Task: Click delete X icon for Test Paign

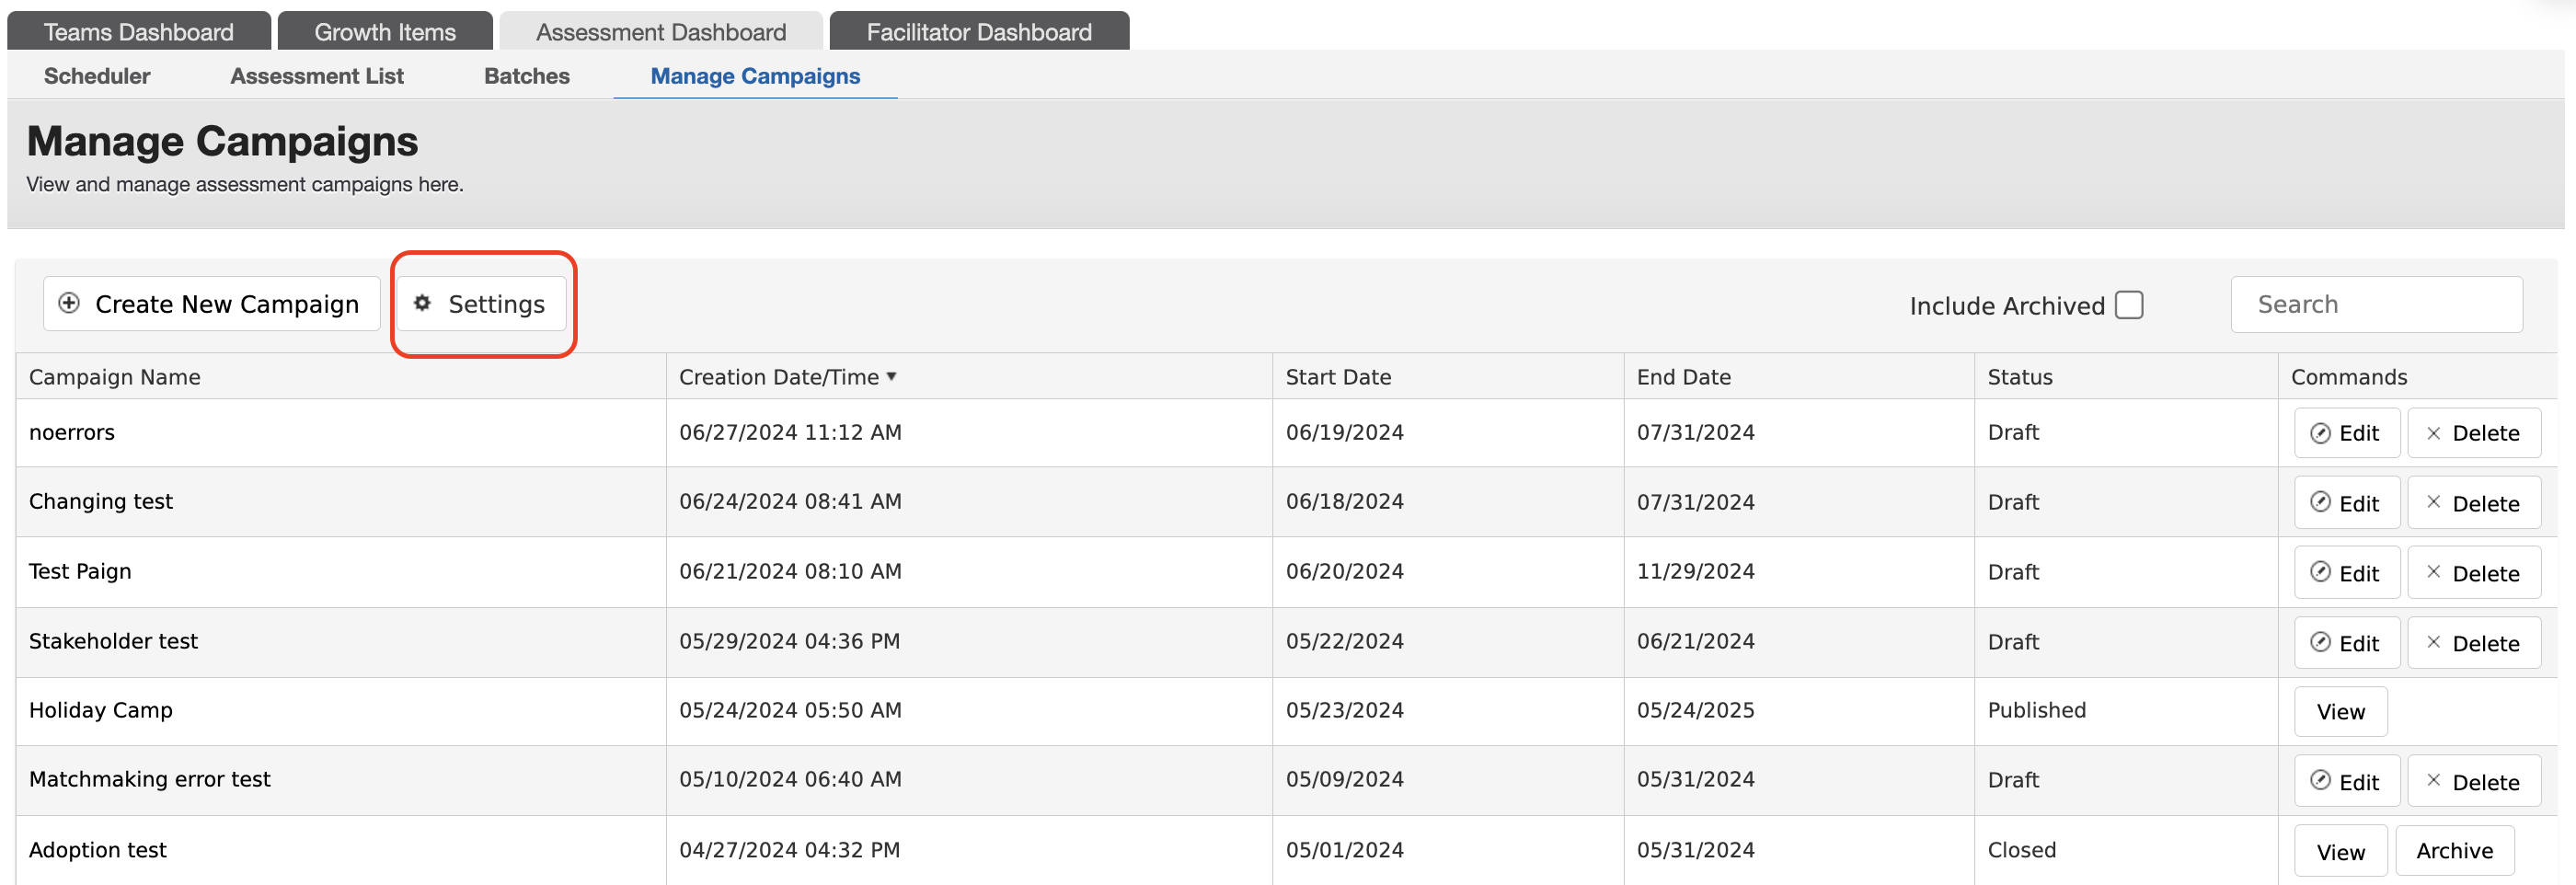Action: (2433, 572)
